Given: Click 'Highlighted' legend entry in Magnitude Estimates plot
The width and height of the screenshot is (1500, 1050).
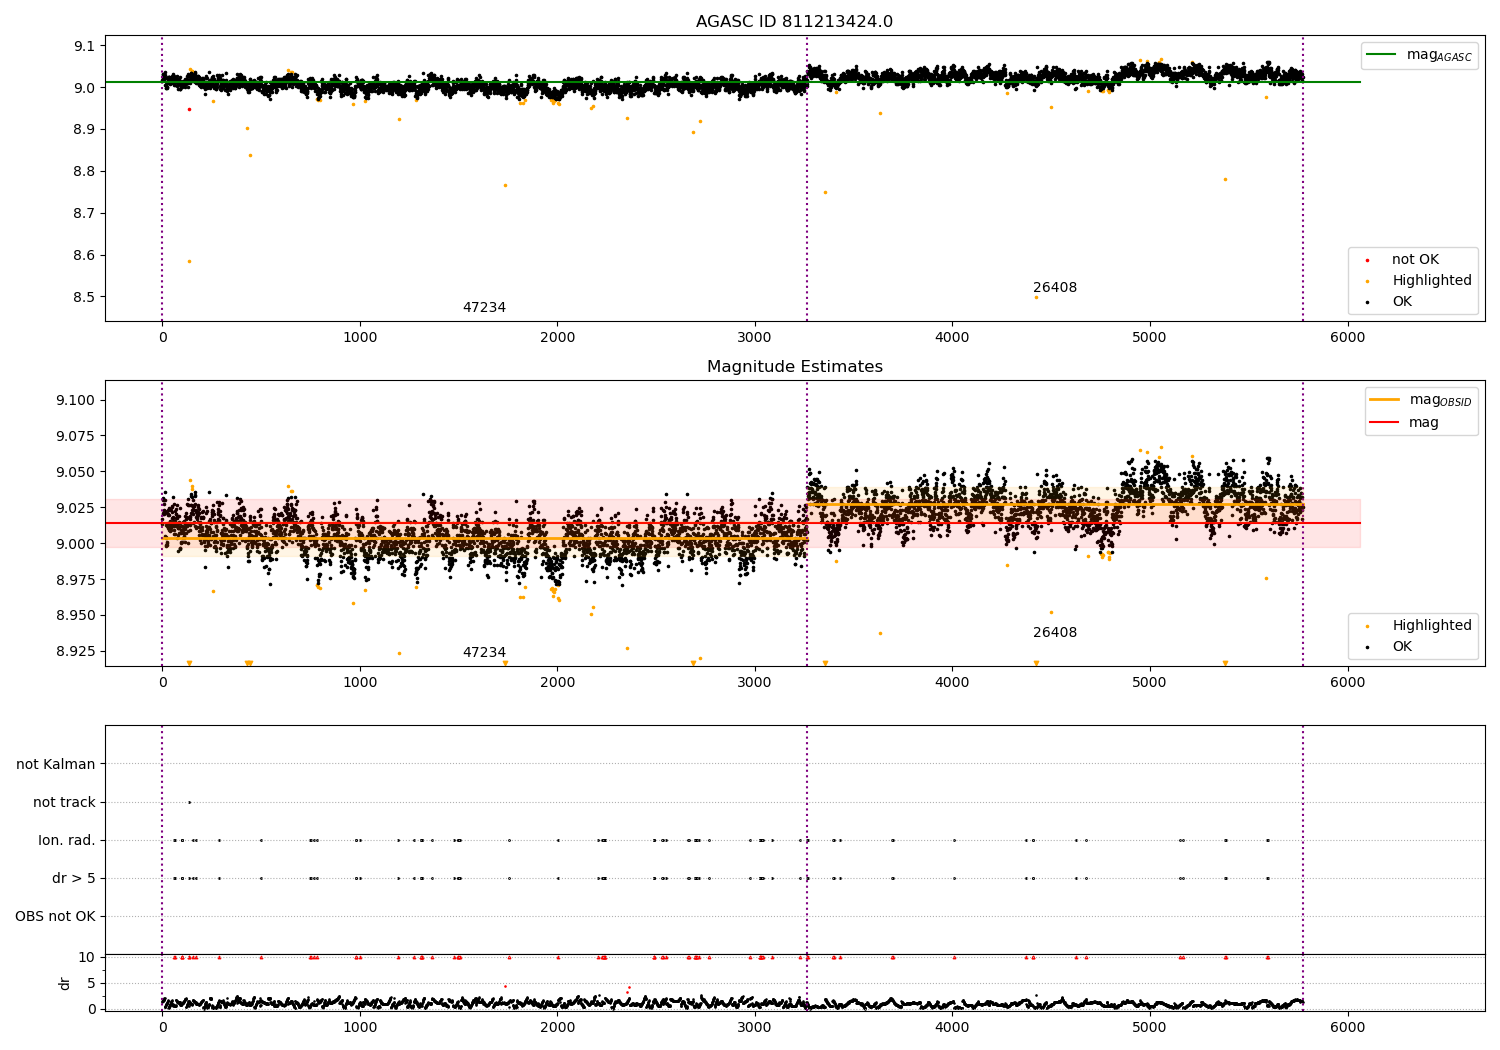Looking at the screenshot, I should [1431, 626].
